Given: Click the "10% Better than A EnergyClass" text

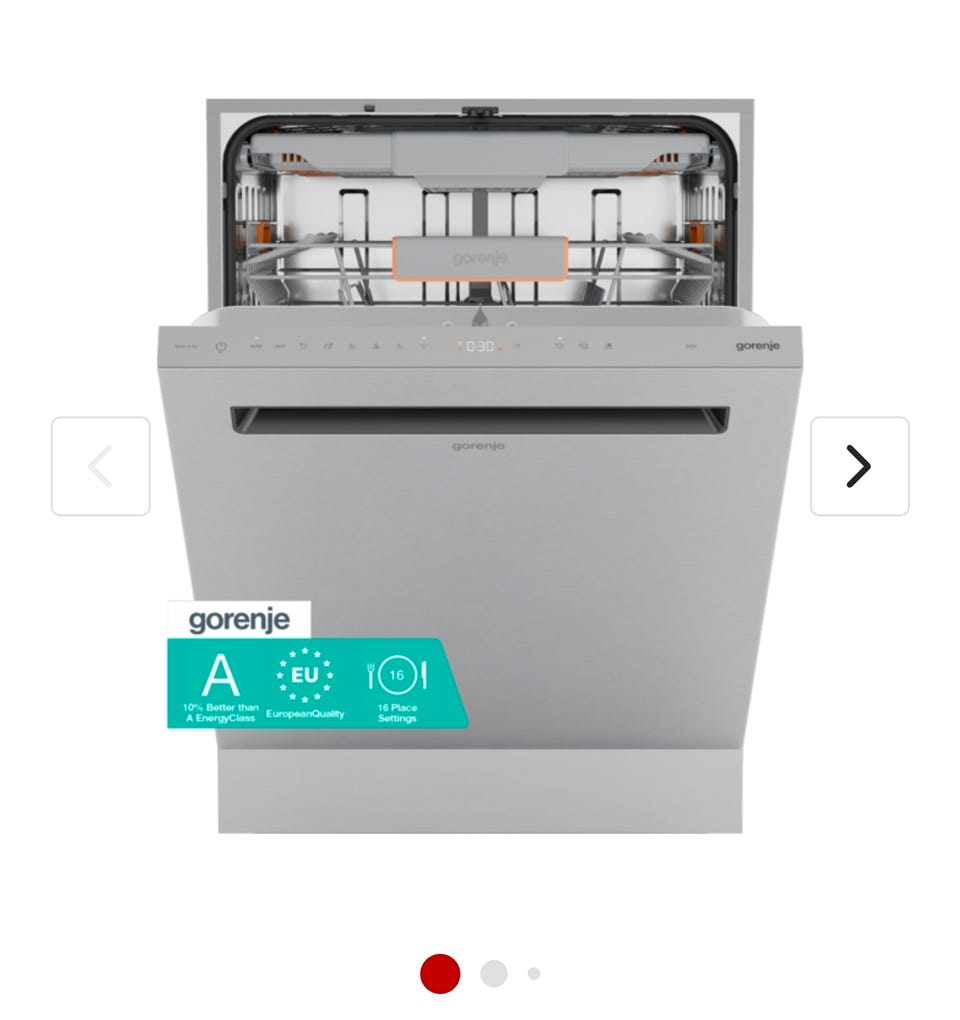Looking at the screenshot, I should click(220, 713).
